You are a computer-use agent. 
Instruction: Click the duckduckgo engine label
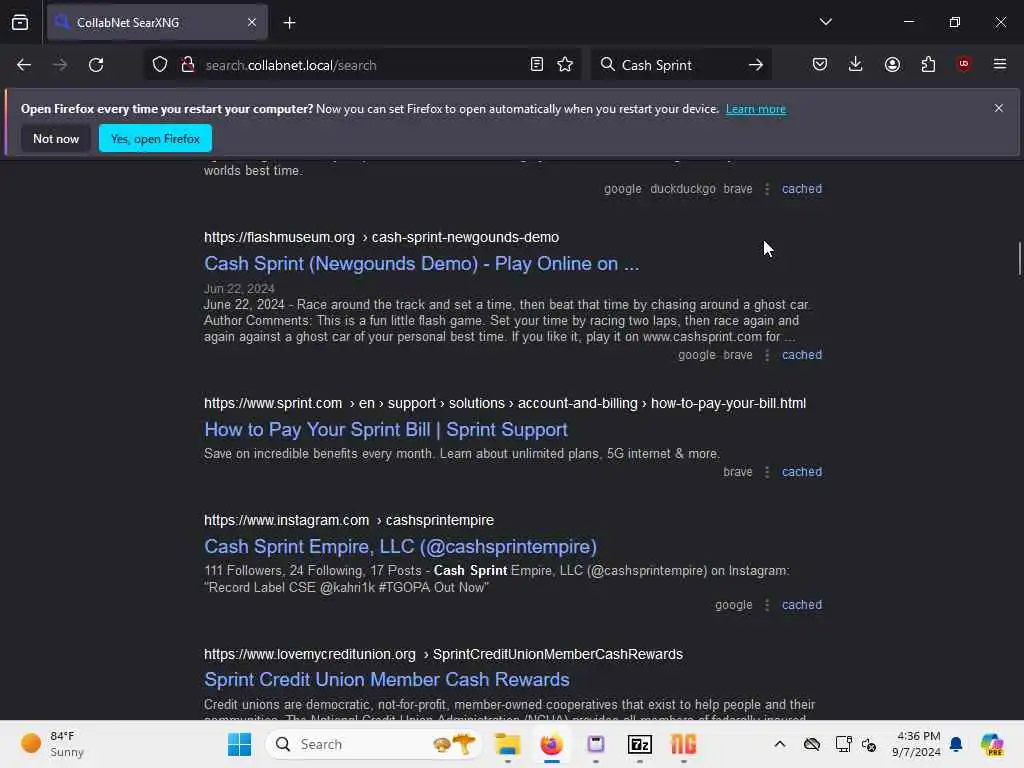[x=682, y=189]
